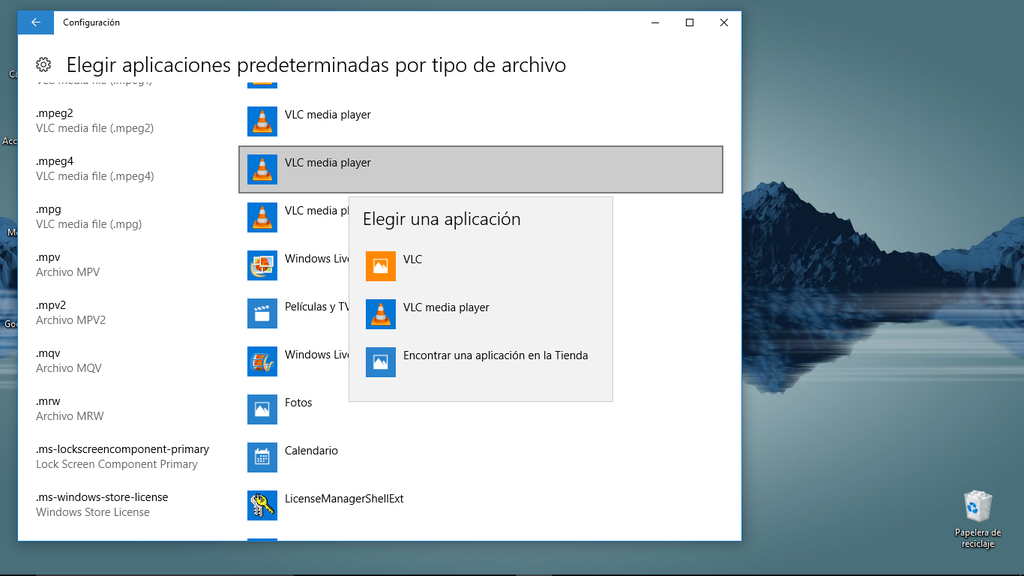1024x576 pixels.
Task: Click the Películas y TV app icon
Action: pyautogui.click(x=262, y=313)
